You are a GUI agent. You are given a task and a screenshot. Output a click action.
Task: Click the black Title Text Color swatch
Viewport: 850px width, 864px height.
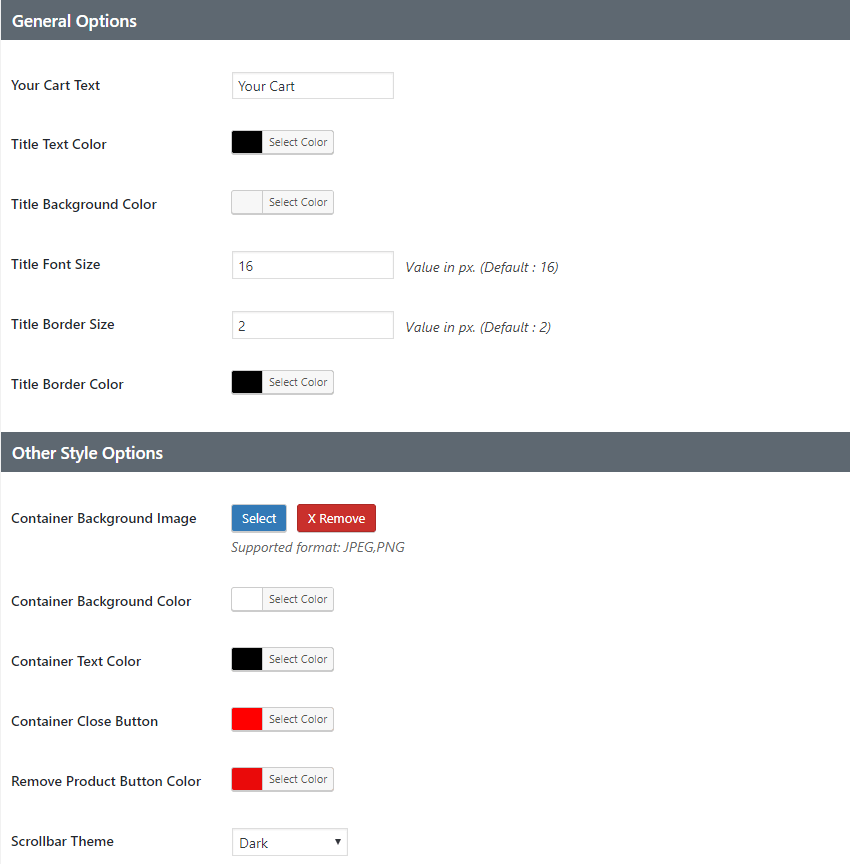[247, 142]
